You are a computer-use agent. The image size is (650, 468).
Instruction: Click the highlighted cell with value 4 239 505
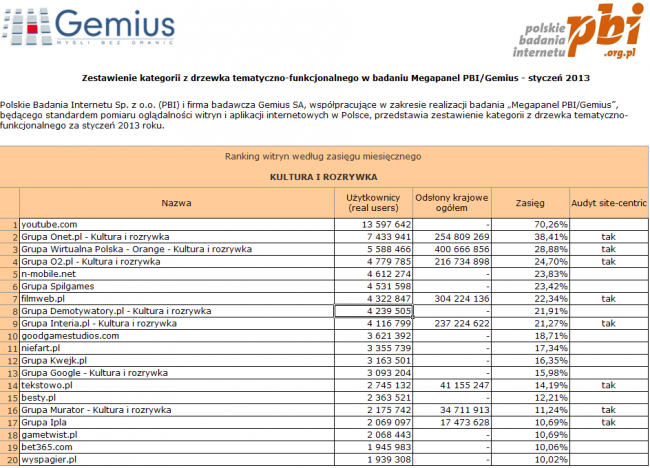pyautogui.click(x=373, y=311)
